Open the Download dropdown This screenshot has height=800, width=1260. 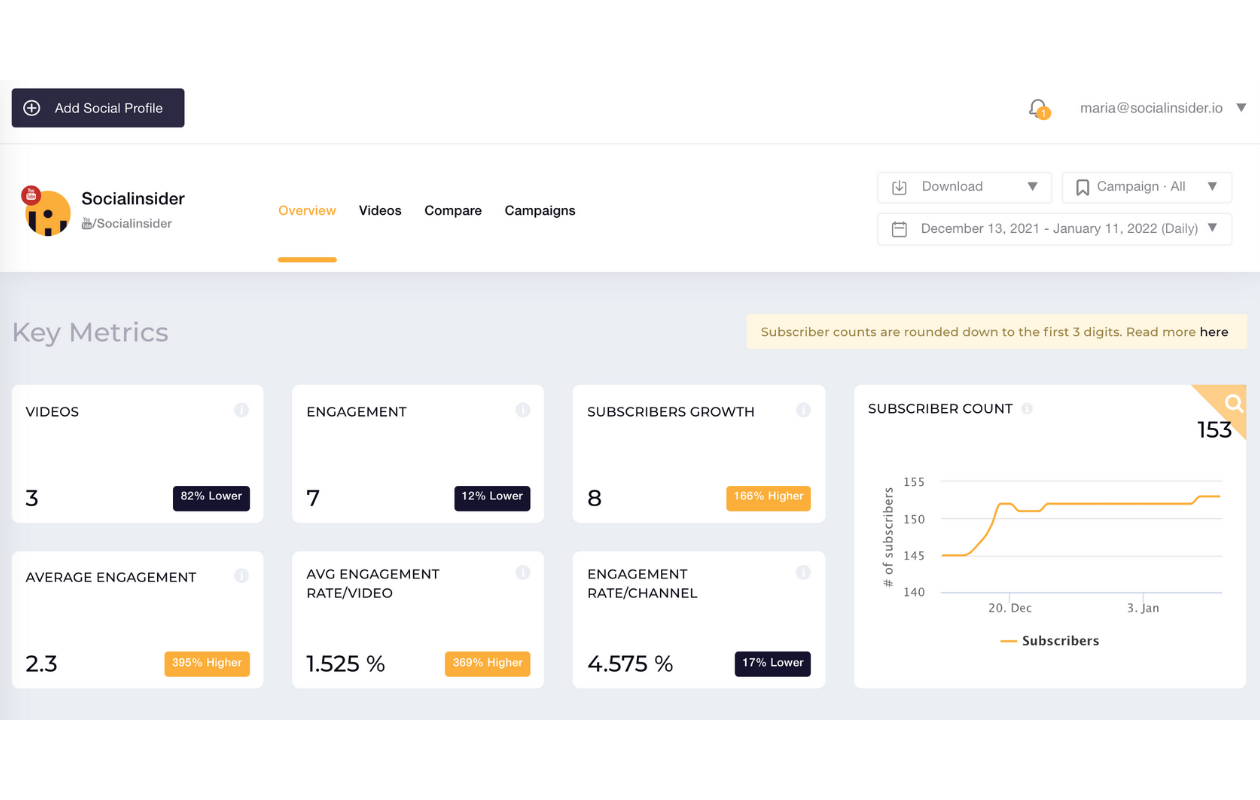(964, 187)
